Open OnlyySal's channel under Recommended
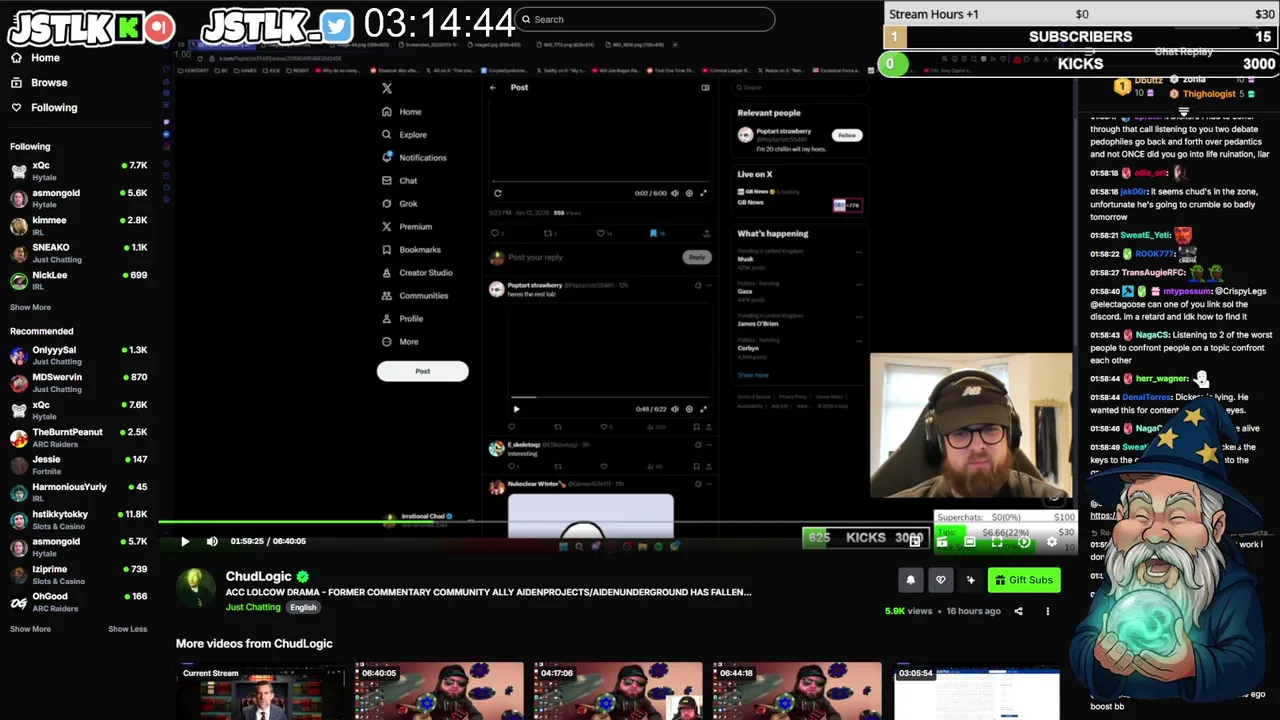1280x720 pixels. (x=78, y=355)
